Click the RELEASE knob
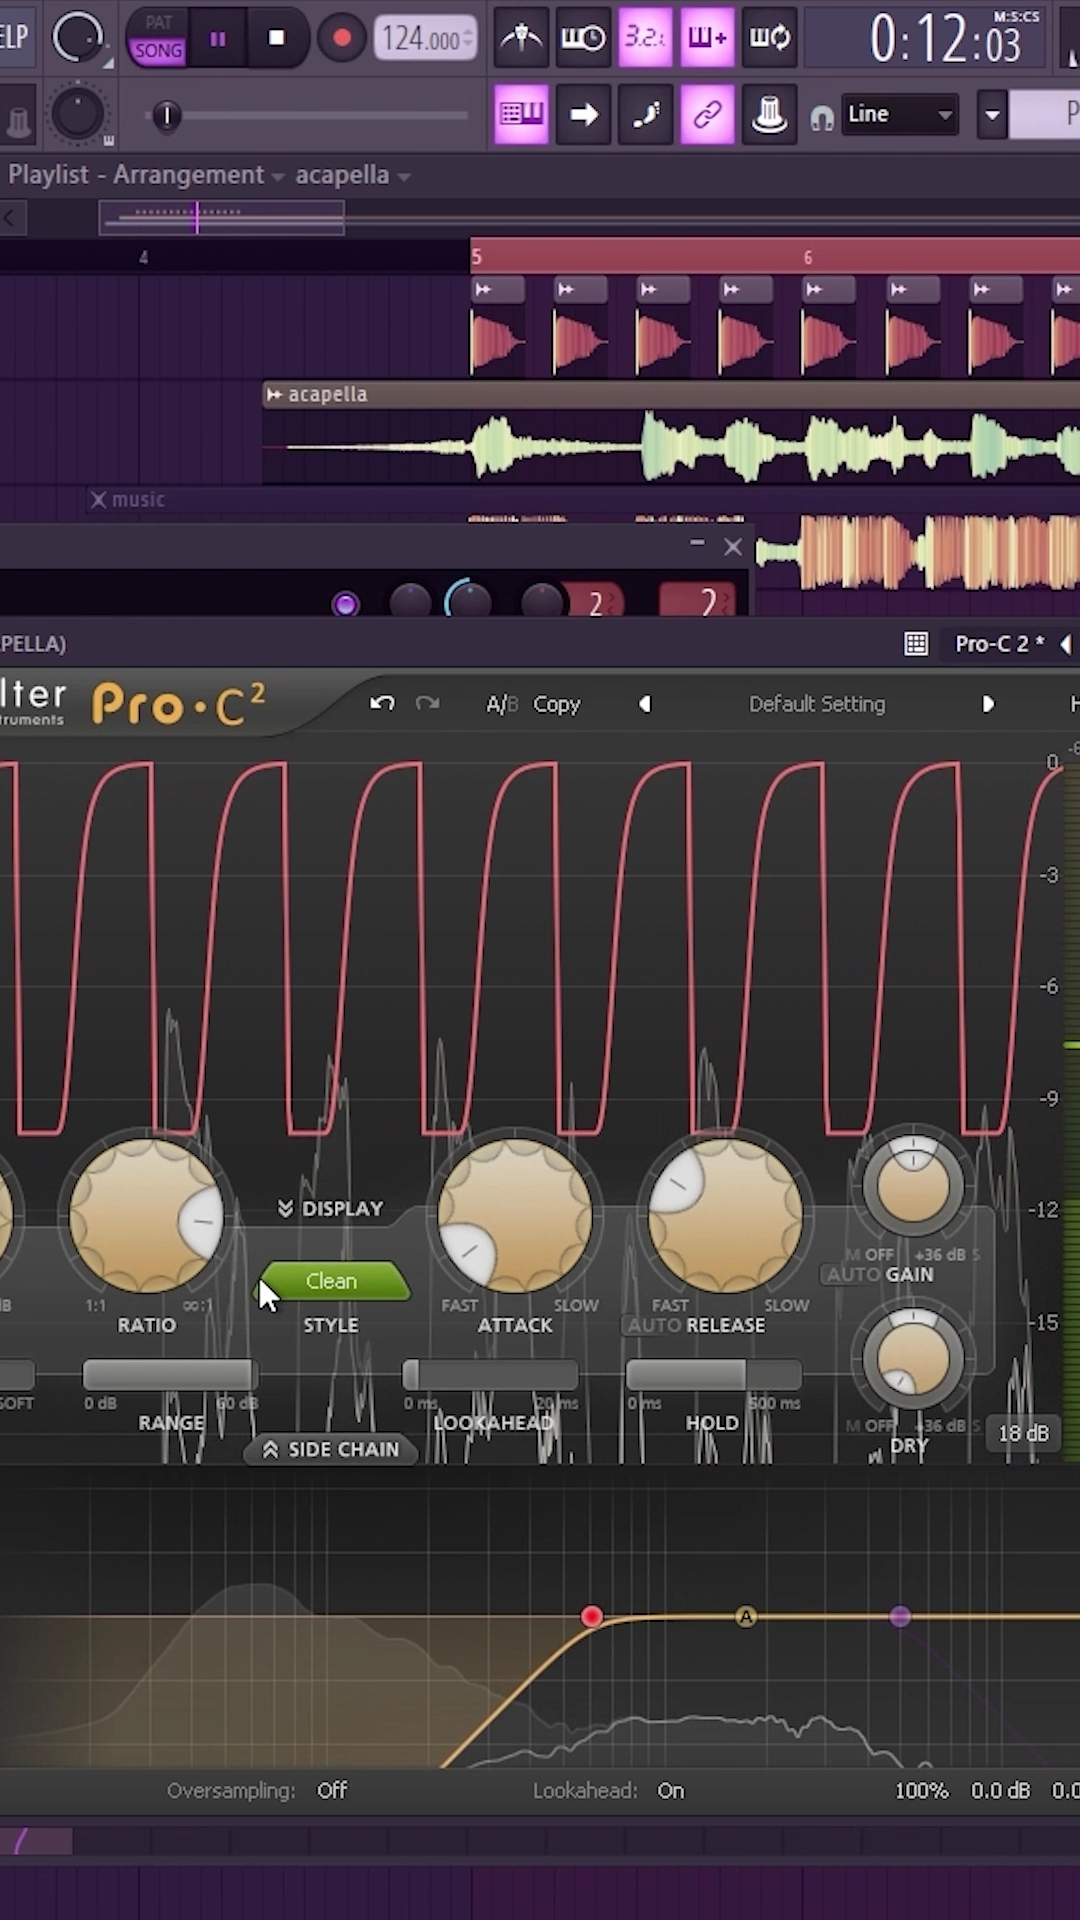The height and width of the screenshot is (1920, 1080). pos(725,1216)
